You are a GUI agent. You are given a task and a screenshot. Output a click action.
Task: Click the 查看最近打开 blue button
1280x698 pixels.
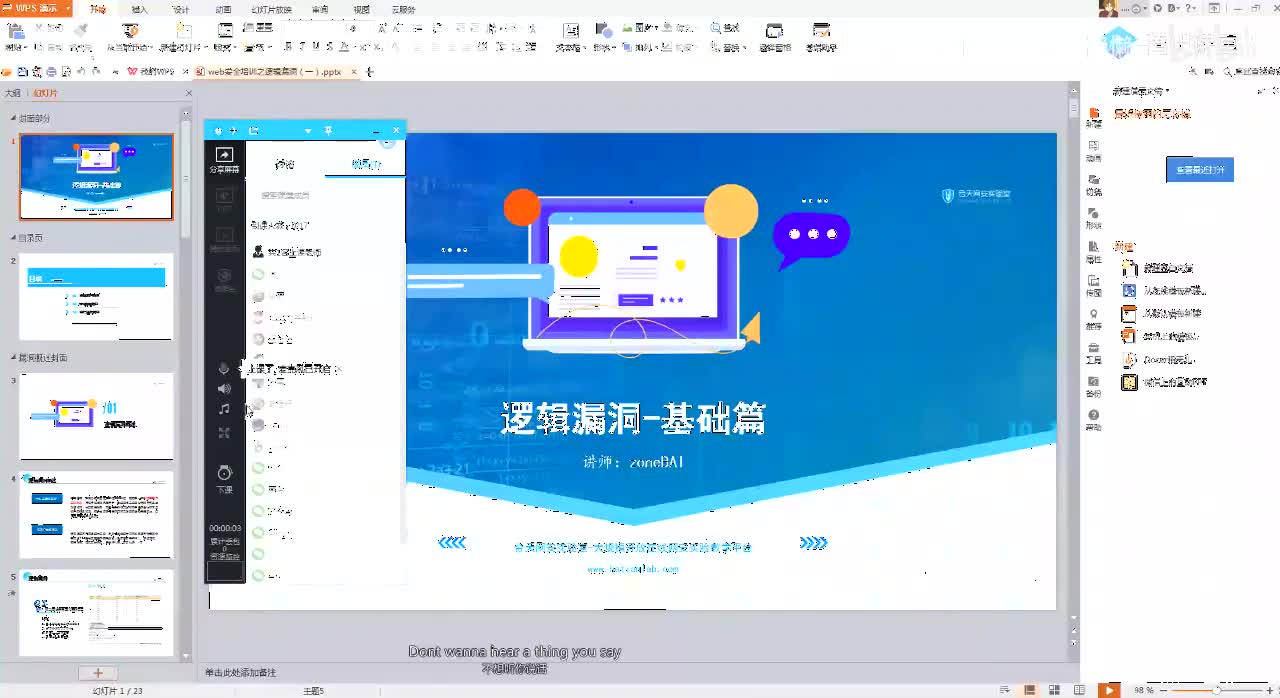[x=1199, y=170]
